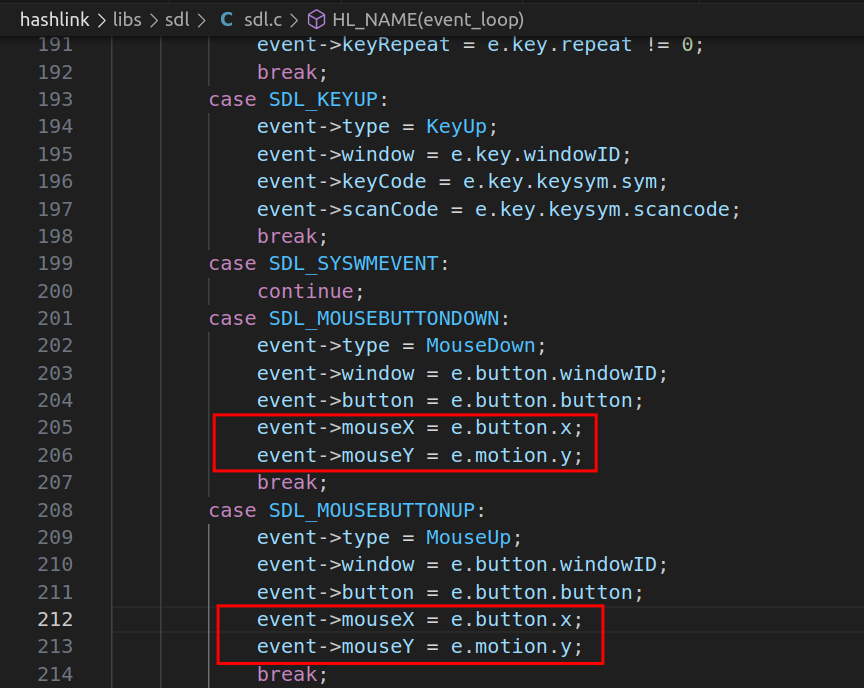Viewport: 864px width, 688px height.
Task: Click the break statement on line 214
Action: (x=287, y=674)
